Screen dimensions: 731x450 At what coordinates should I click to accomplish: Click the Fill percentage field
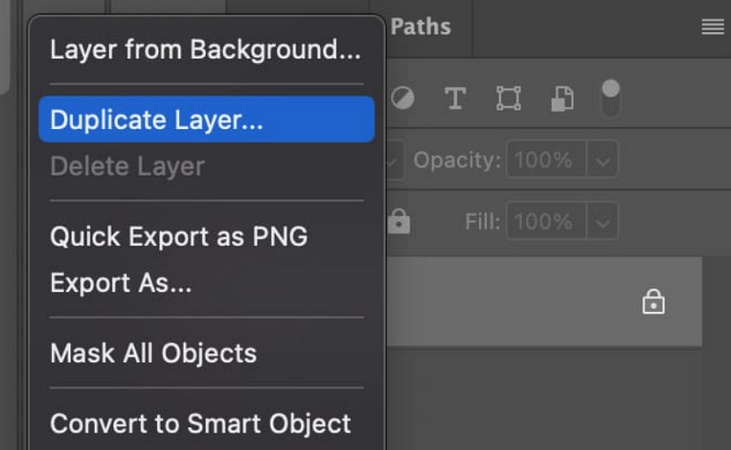click(545, 221)
